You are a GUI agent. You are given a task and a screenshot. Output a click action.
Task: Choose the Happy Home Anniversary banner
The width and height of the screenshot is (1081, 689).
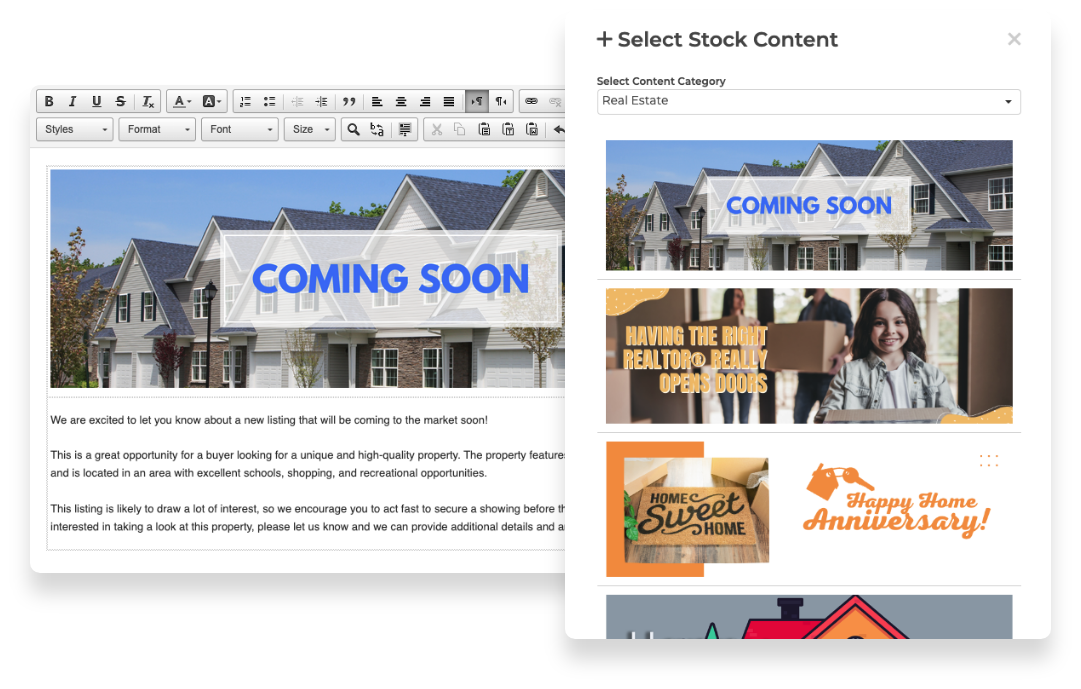808,509
